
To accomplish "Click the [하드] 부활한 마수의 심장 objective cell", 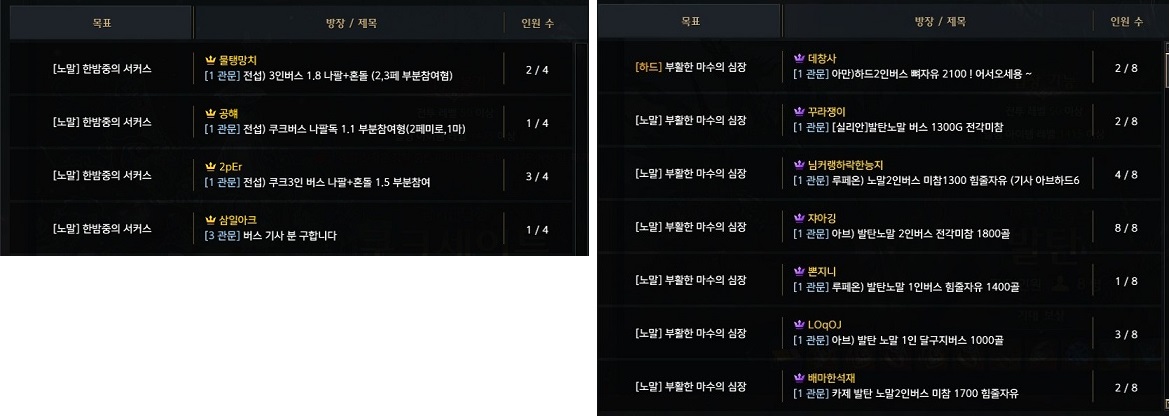I will pos(691,67).
